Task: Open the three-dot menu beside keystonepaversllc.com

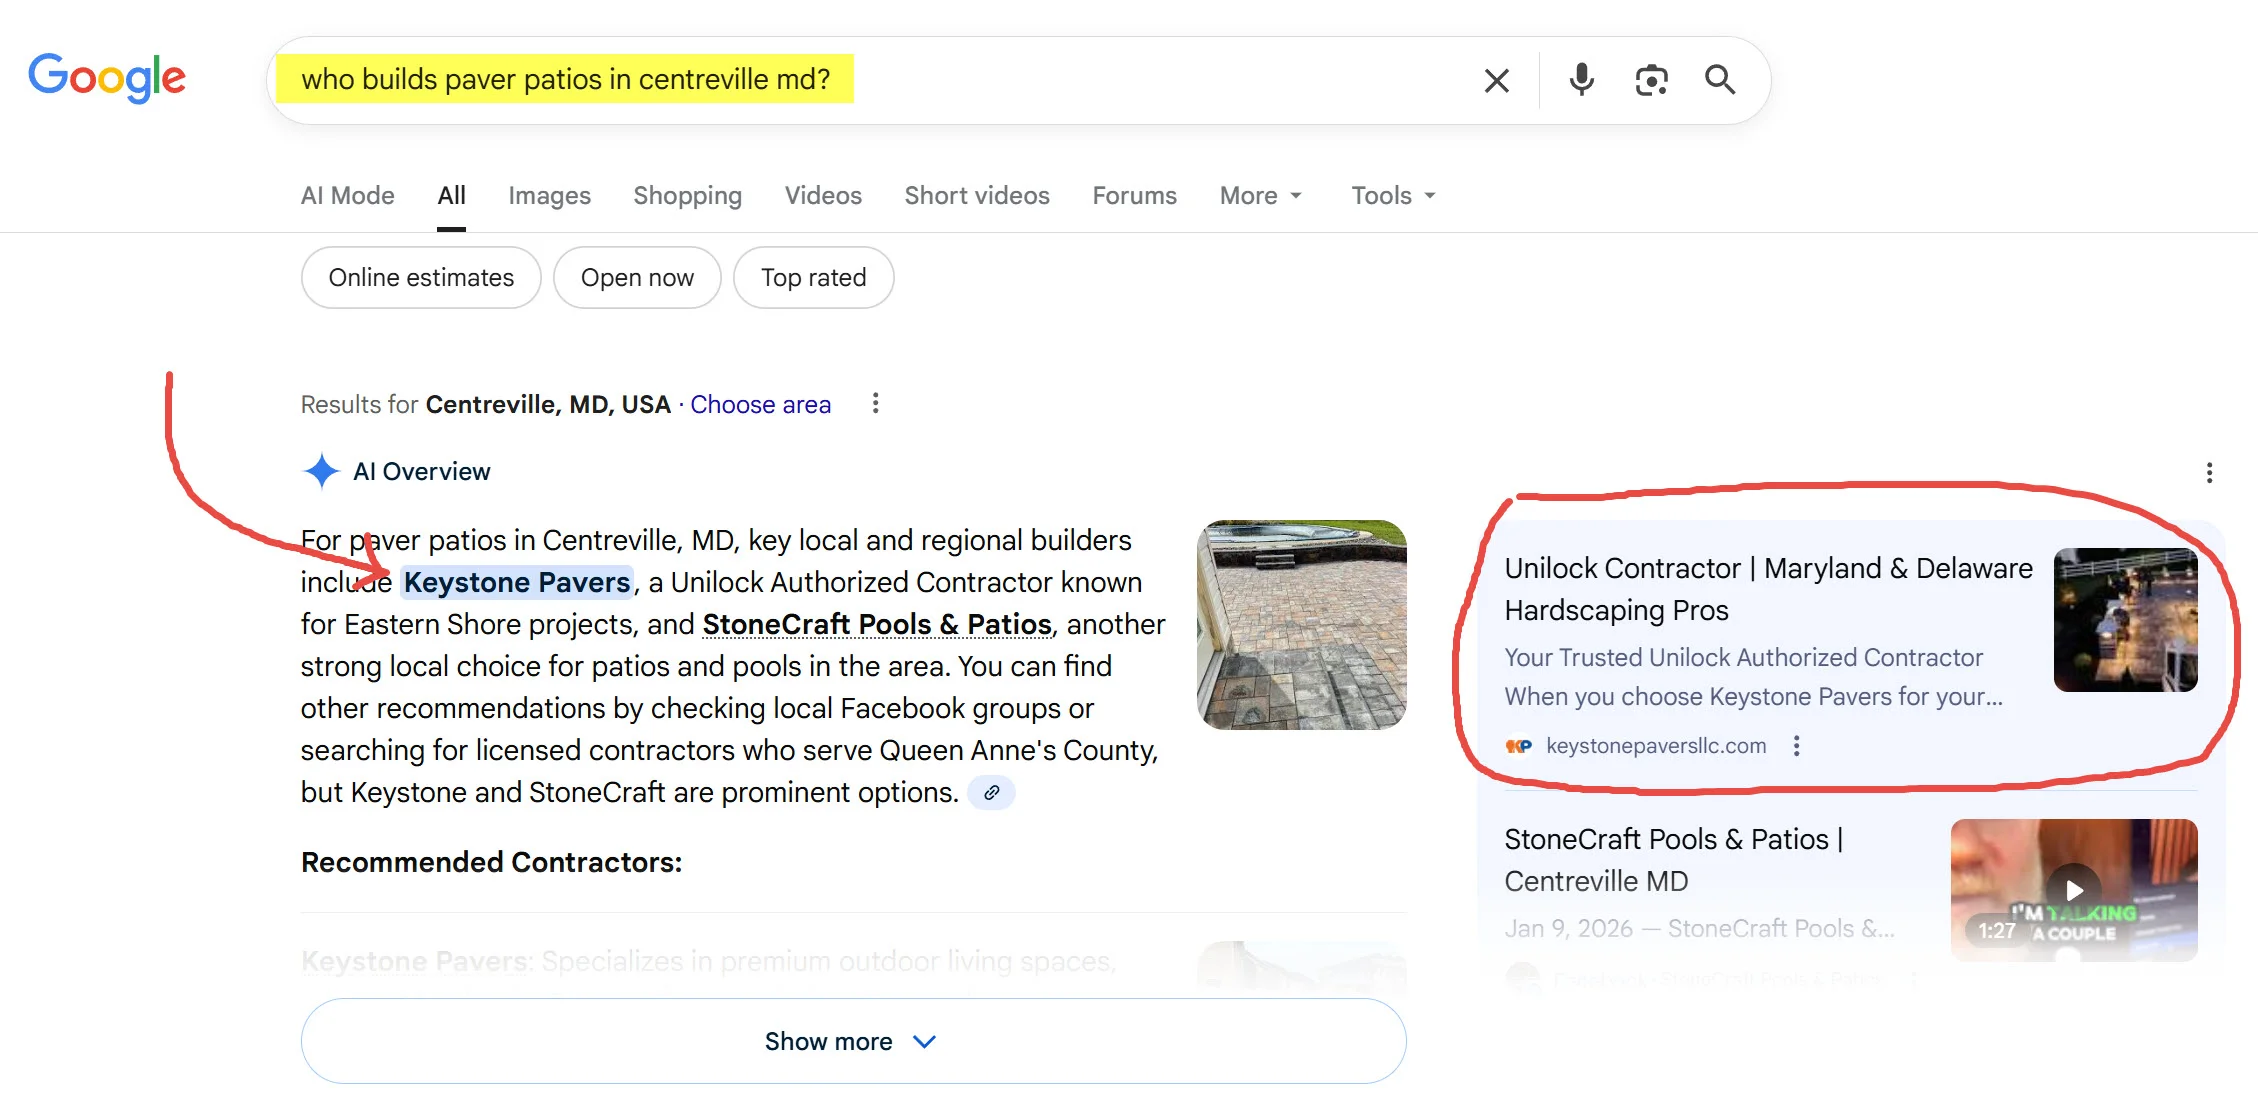Action: [1796, 745]
